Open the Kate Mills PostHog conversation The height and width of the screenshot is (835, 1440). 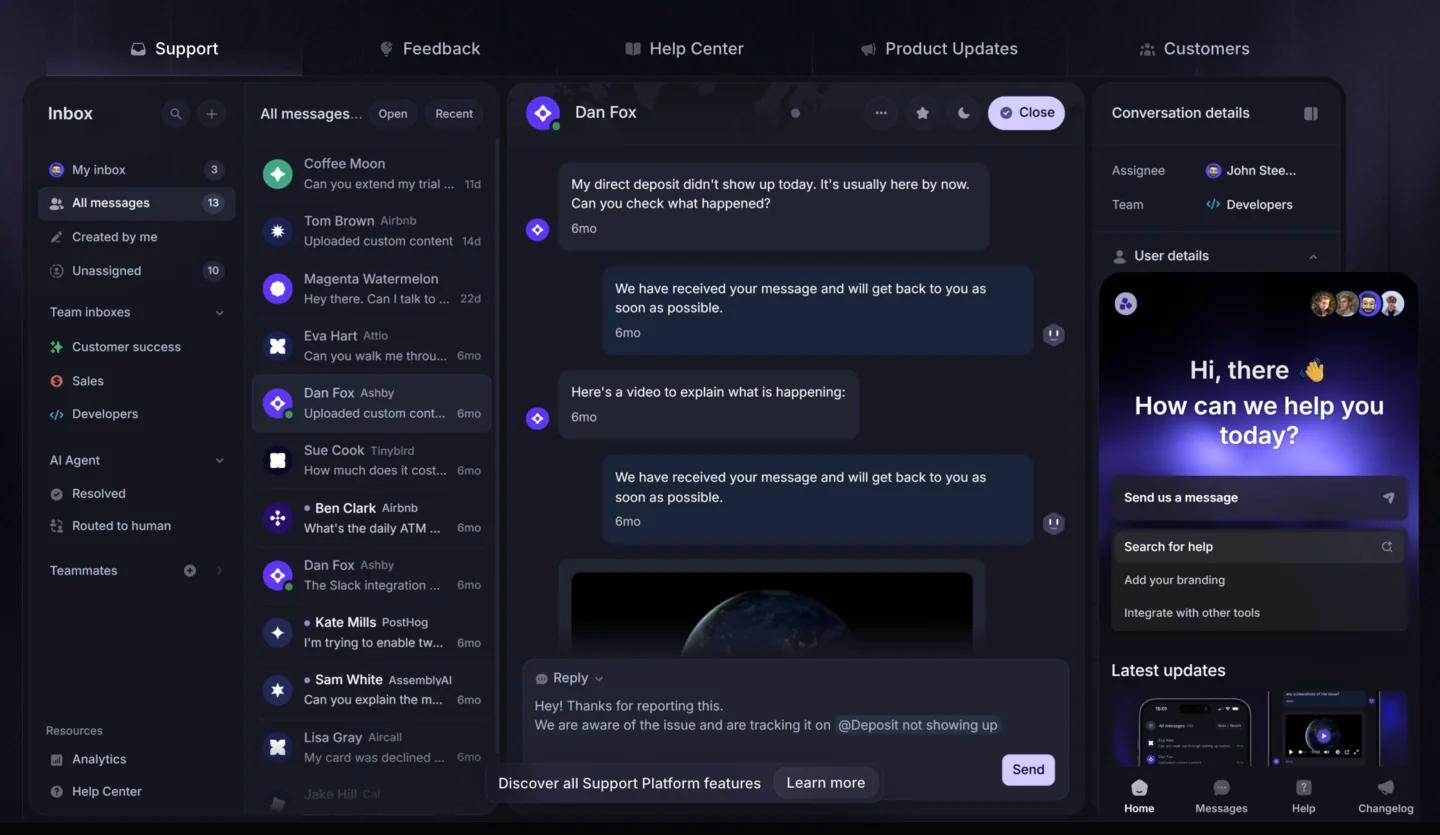tap(372, 633)
